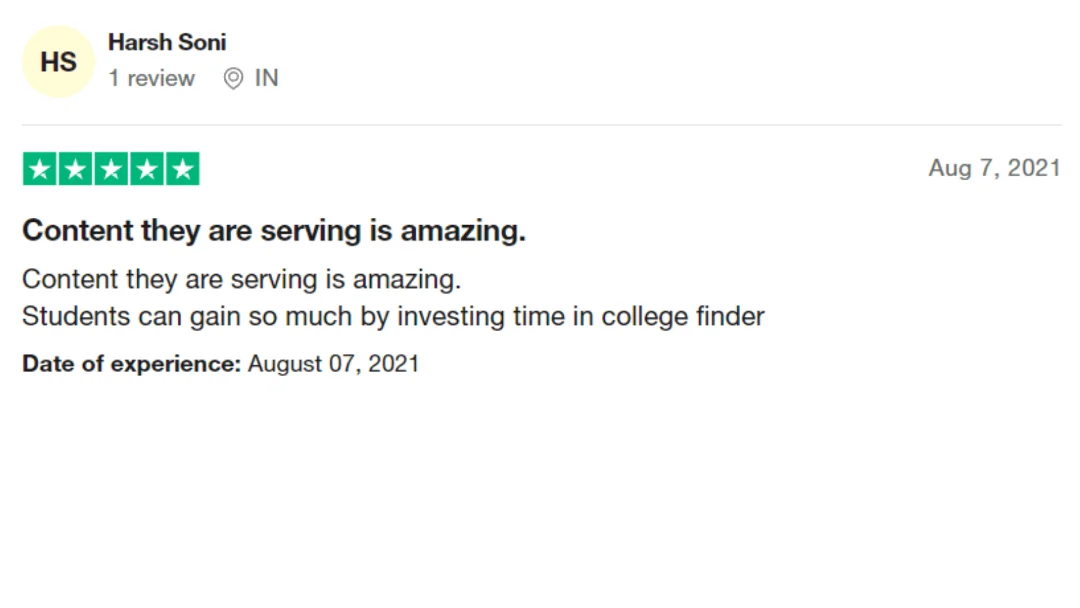
Task: Click the '1 review' count text
Action: (152, 78)
